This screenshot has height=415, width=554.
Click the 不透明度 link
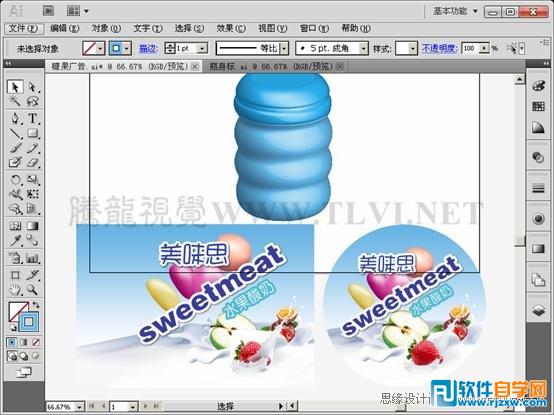tap(440, 48)
